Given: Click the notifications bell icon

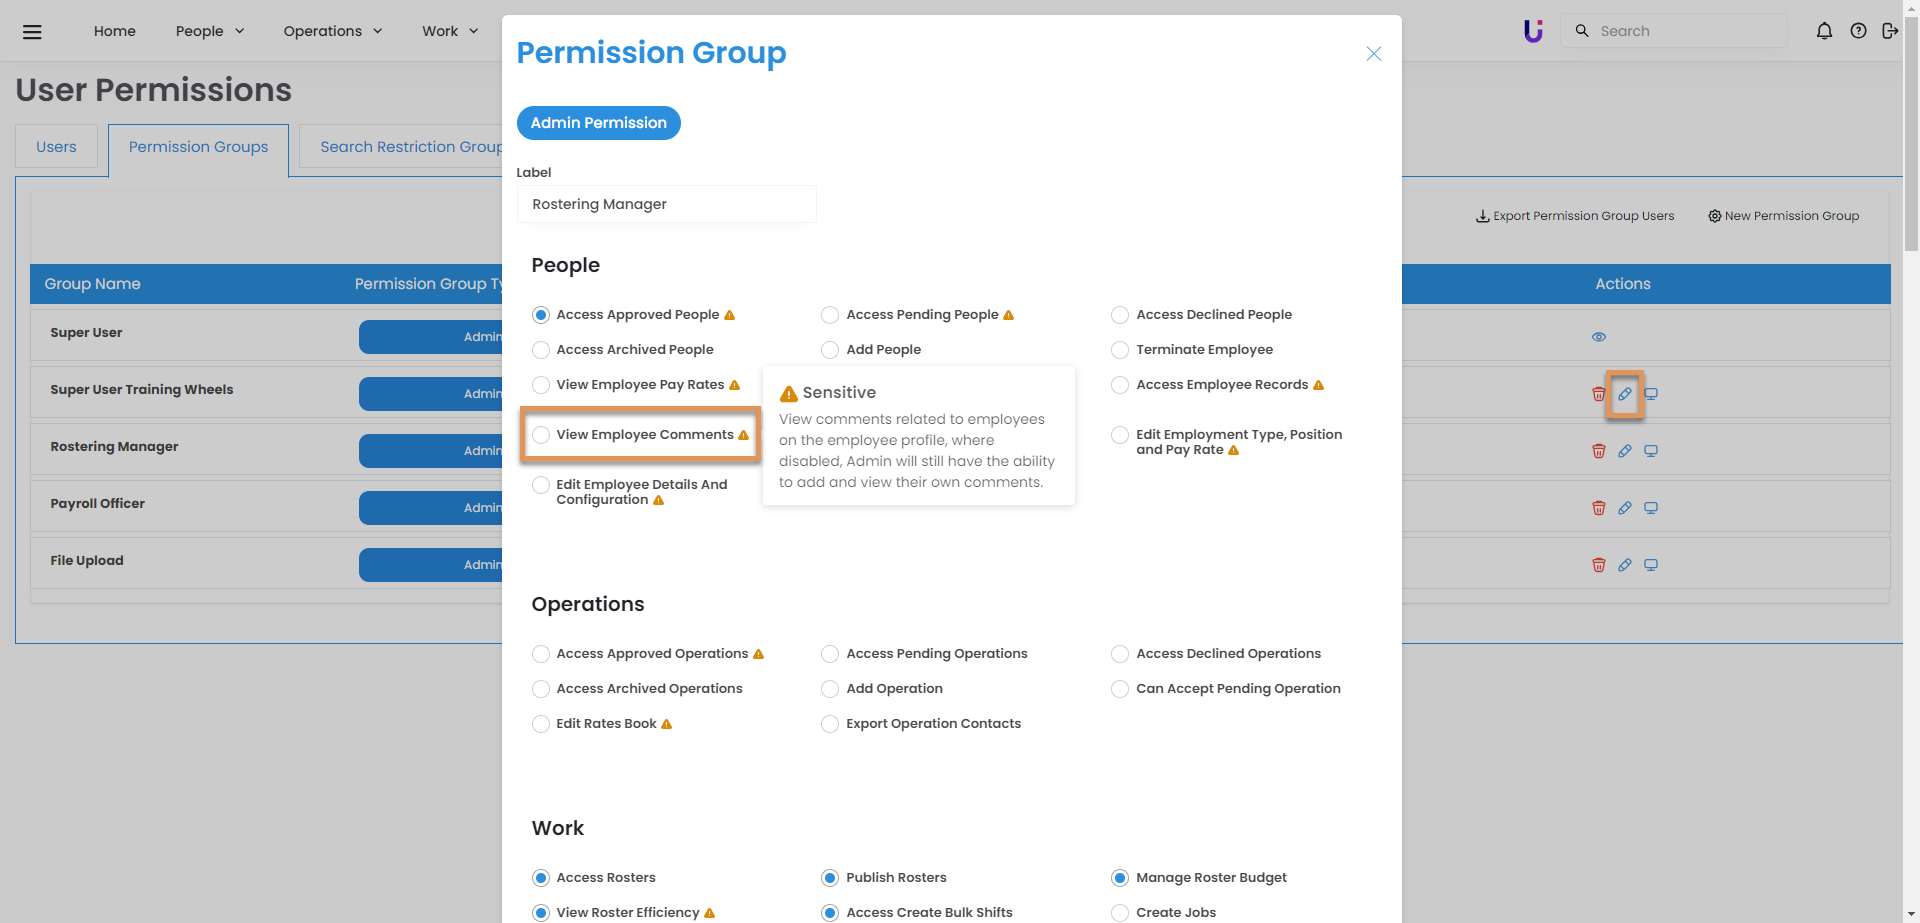Looking at the screenshot, I should 1824,31.
